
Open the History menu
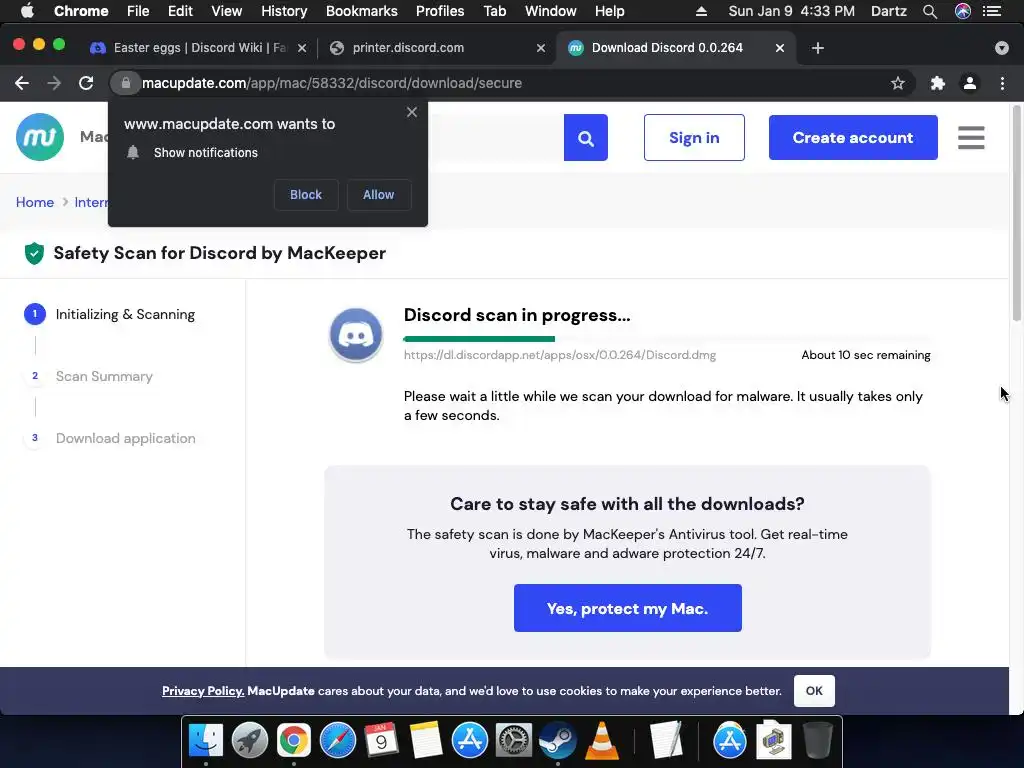click(x=284, y=11)
